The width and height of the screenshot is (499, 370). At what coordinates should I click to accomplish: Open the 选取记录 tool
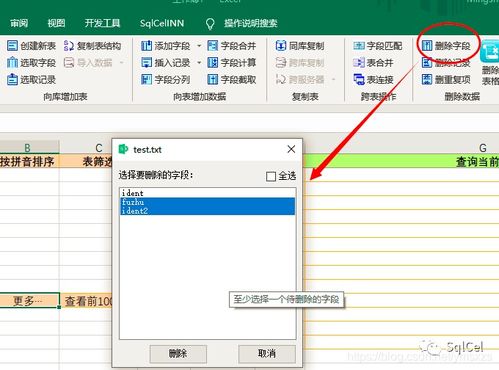[31, 80]
